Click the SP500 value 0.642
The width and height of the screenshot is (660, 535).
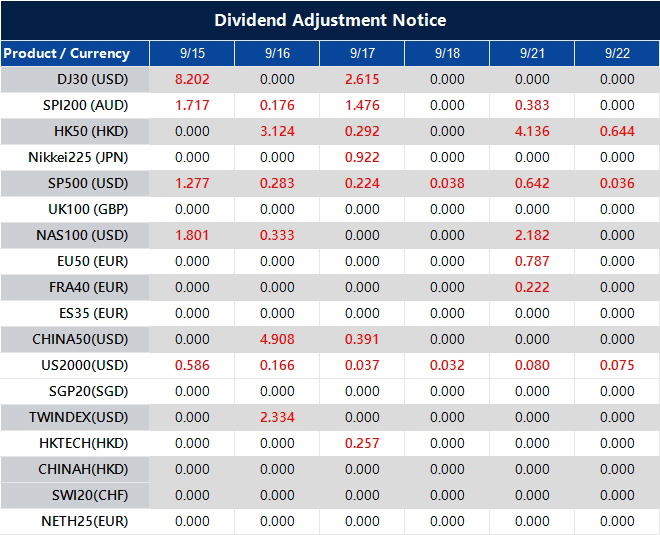[x=532, y=184]
